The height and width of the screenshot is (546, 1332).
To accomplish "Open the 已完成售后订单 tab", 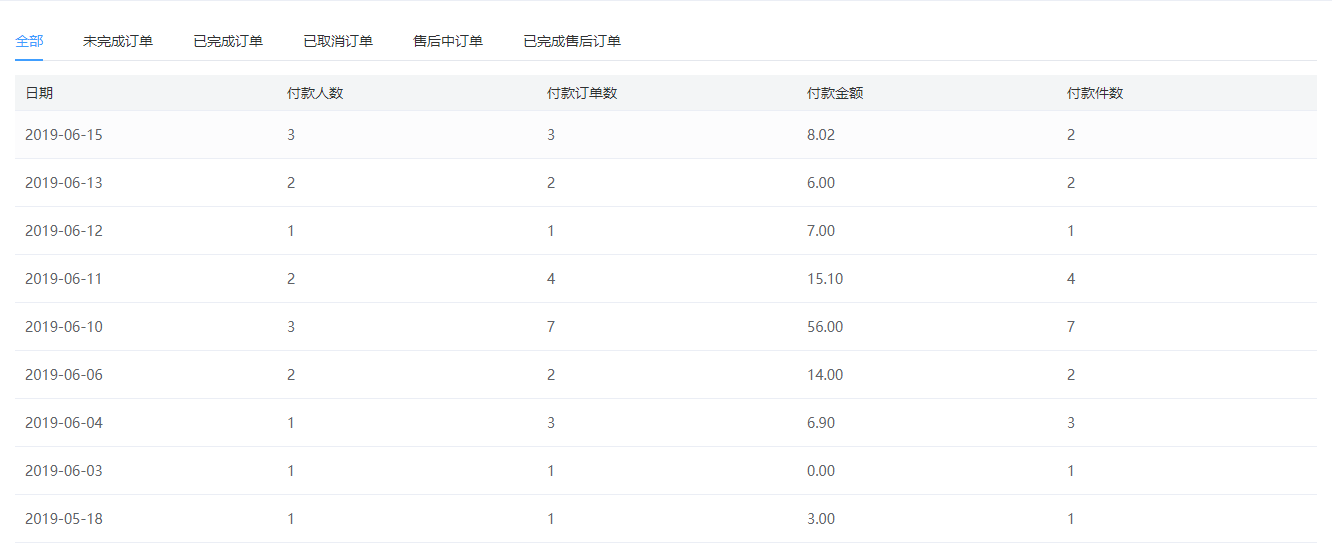I will click(x=572, y=41).
